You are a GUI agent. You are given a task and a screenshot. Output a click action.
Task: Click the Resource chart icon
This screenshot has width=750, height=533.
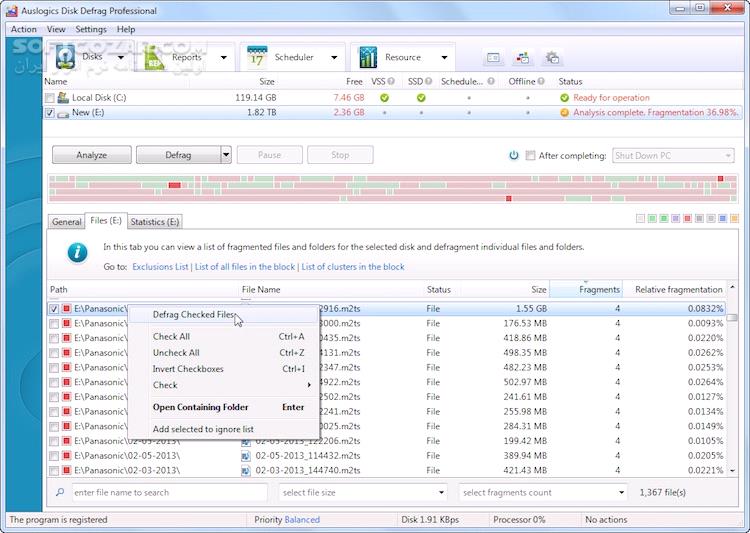[368, 57]
